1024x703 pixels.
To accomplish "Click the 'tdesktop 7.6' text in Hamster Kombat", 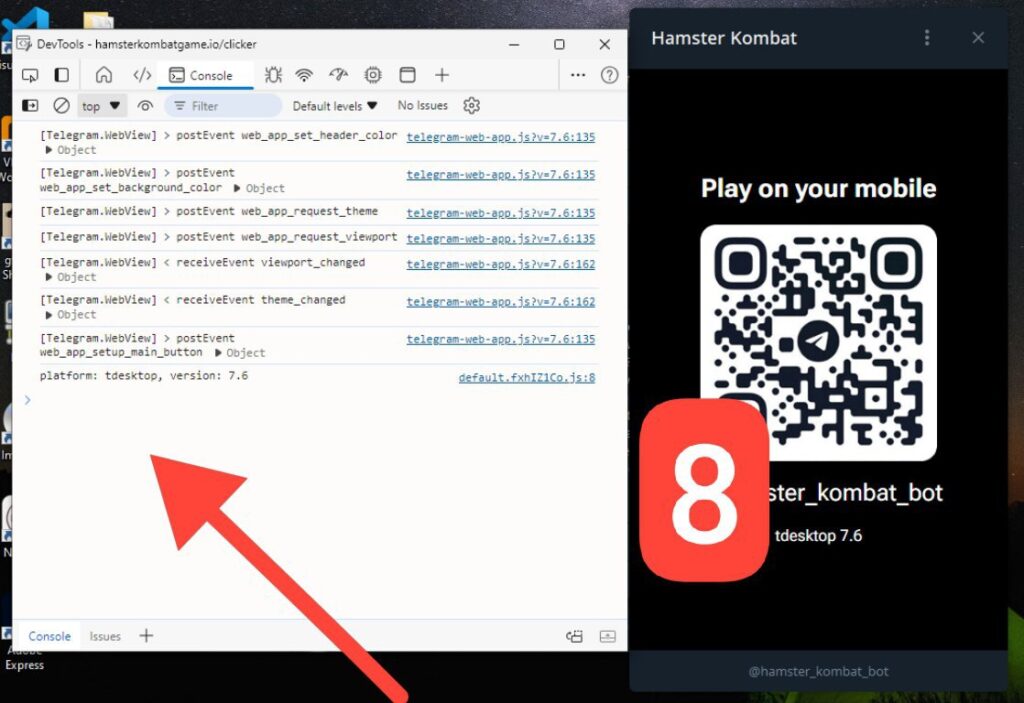I will [x=818, y=536].
